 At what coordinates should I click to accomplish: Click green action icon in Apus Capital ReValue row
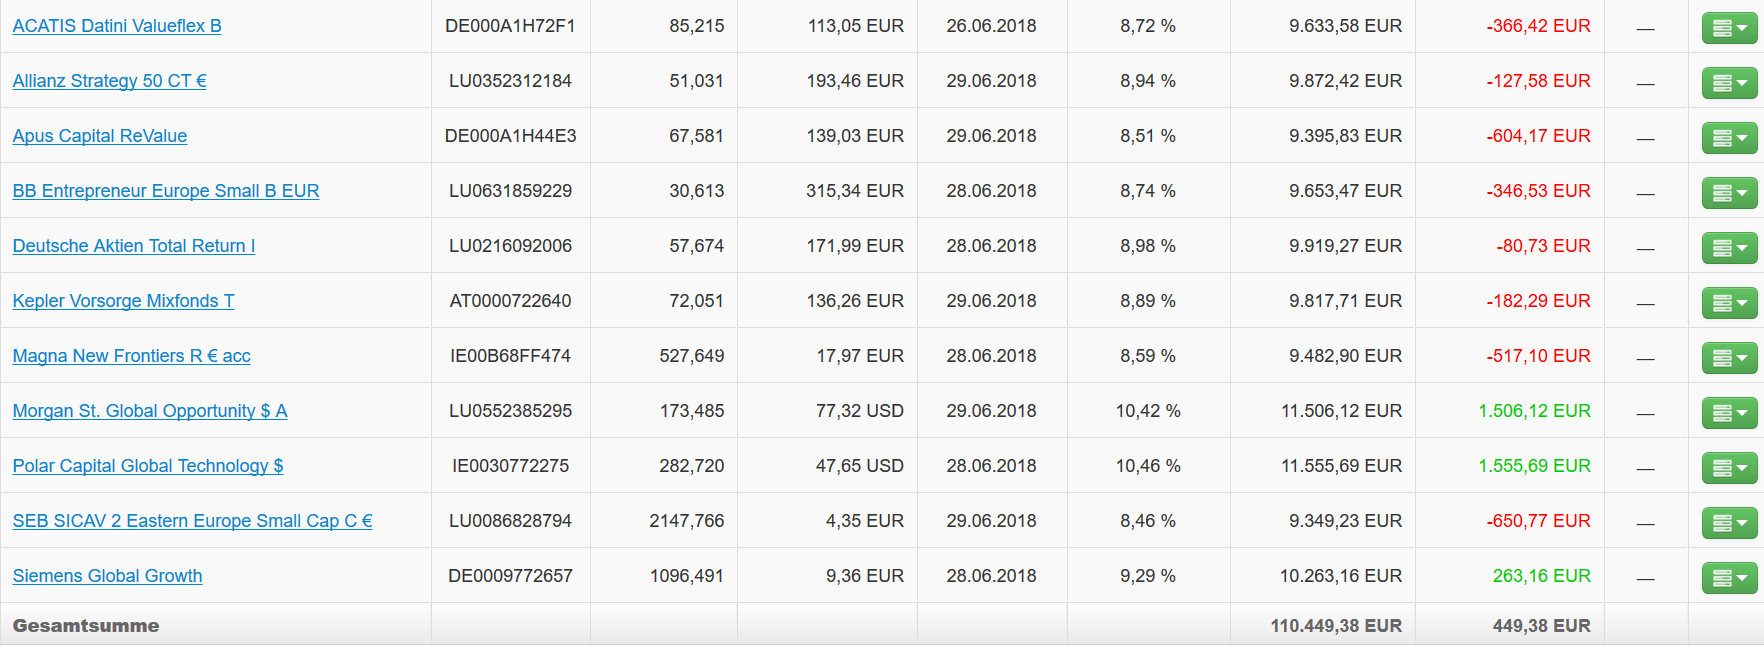pos(1729,138)
